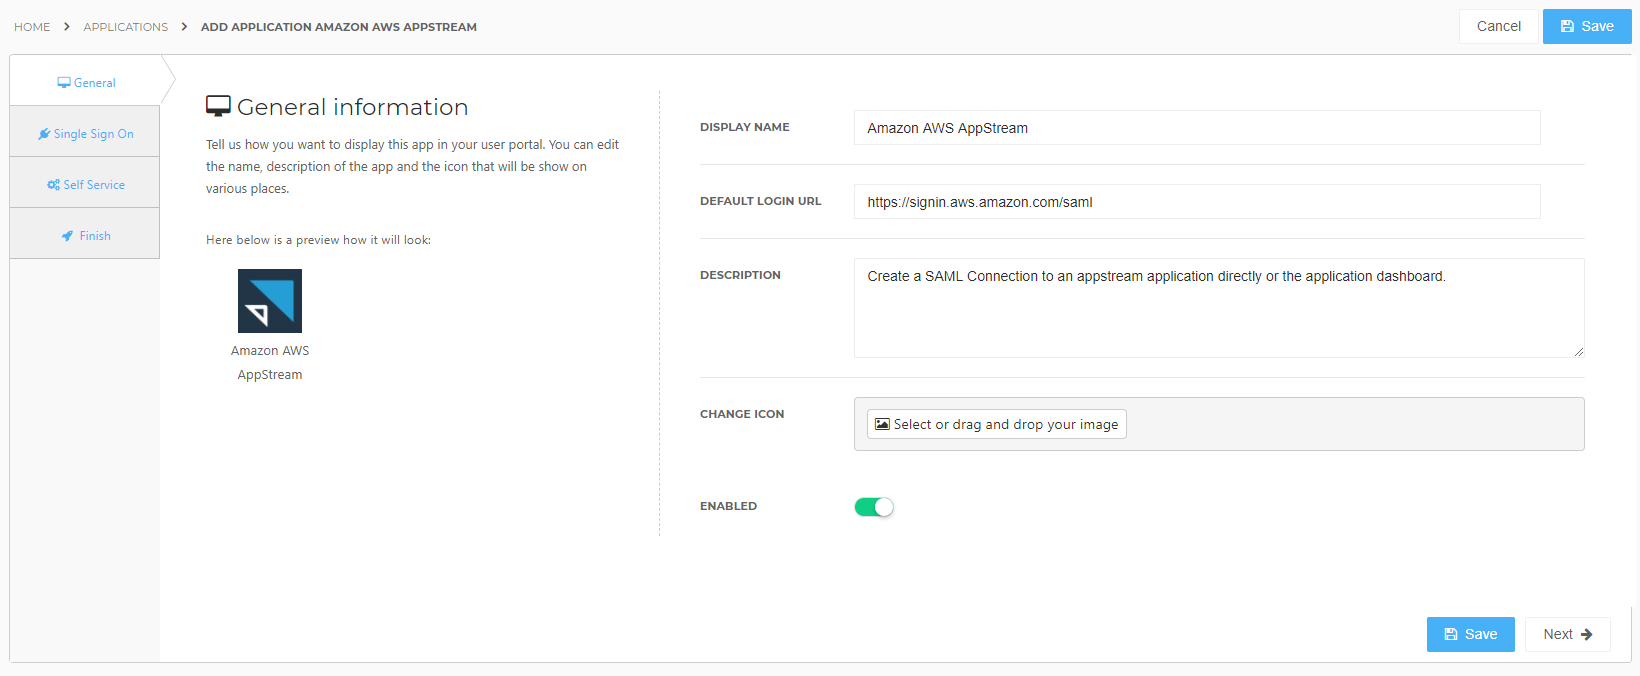Click the Amazon AWS AppStream preview caption
This screenshot has height=676, width=1640.
click(x=270, y=363)
